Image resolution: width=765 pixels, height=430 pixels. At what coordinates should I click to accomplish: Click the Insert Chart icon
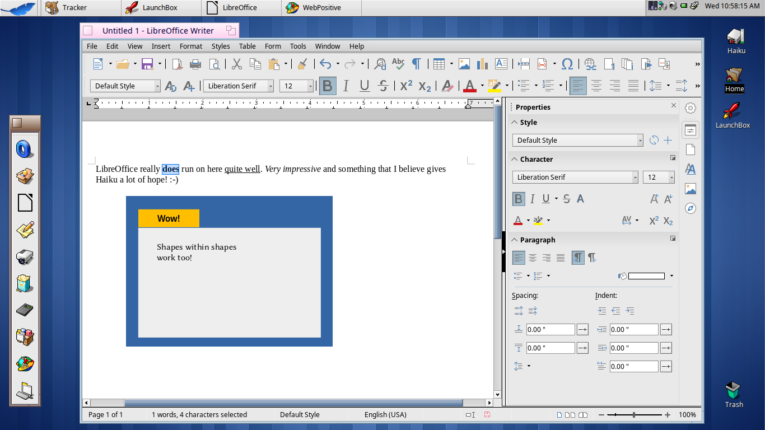click(482, 64)
